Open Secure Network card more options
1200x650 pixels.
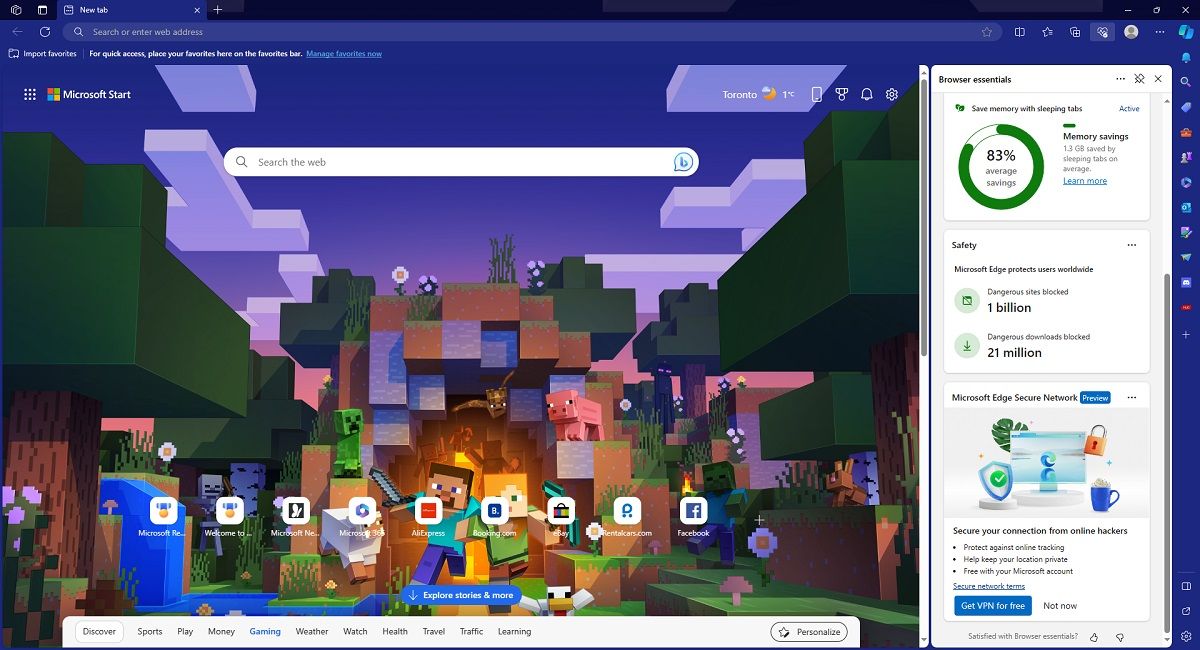(x=1131, y=398)
